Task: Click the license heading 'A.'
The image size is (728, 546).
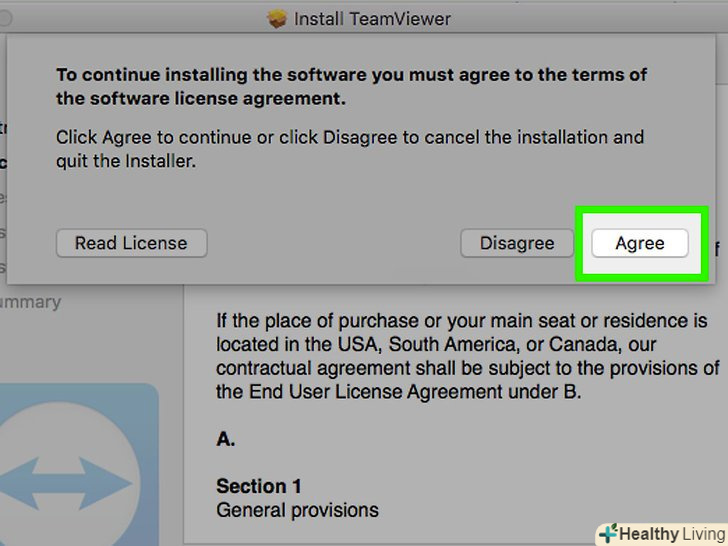Action: (x=226, y=439)
